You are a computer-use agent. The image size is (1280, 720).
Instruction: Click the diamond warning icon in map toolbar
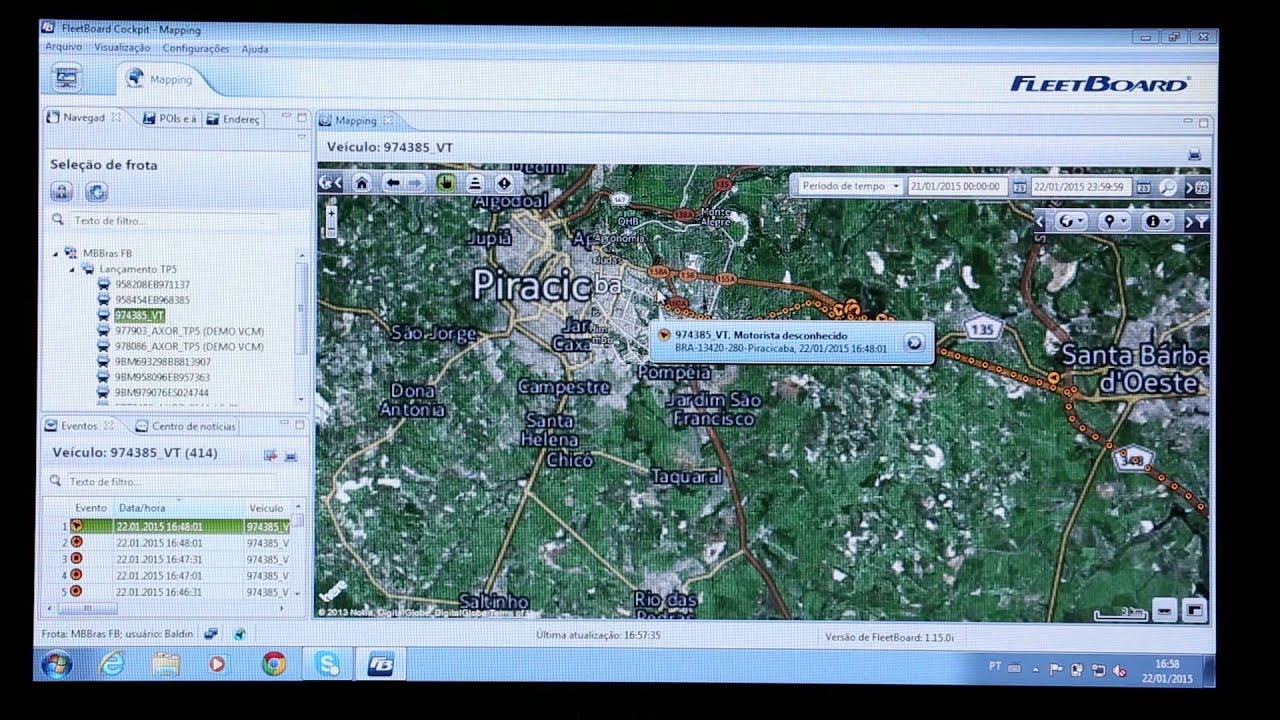tap(504, 183)
